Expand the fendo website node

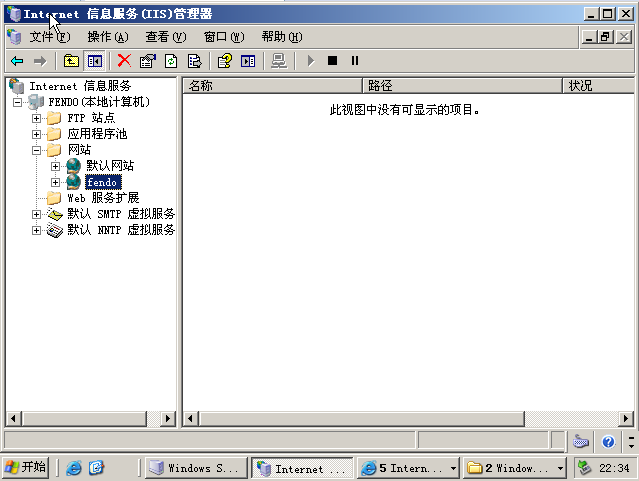point(55,182)
